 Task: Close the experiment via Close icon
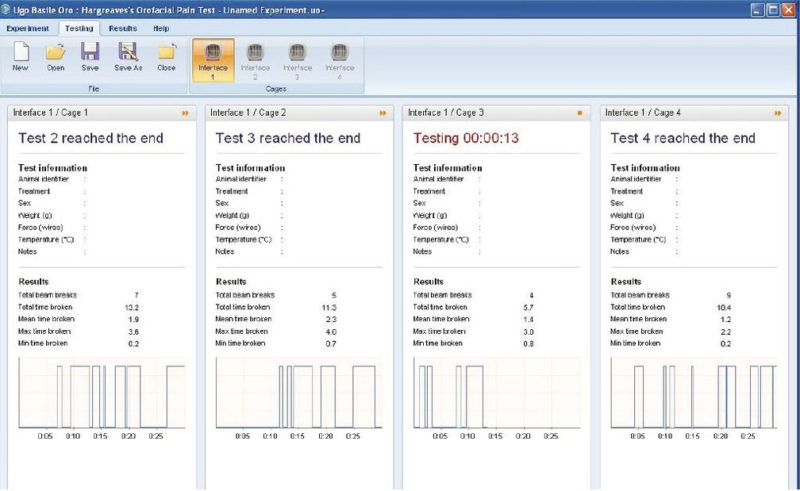[166, 57]
